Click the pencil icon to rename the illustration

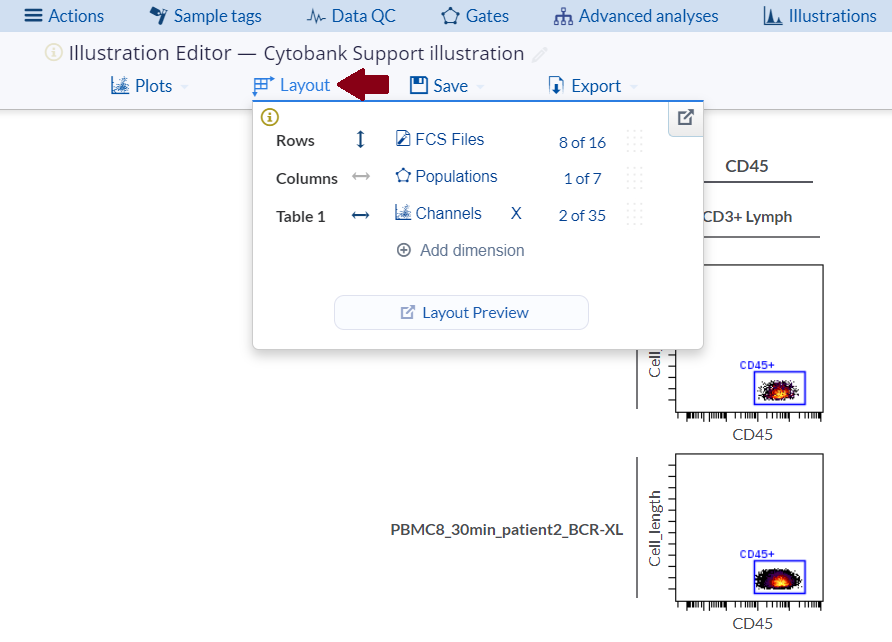tap(540, 54)
